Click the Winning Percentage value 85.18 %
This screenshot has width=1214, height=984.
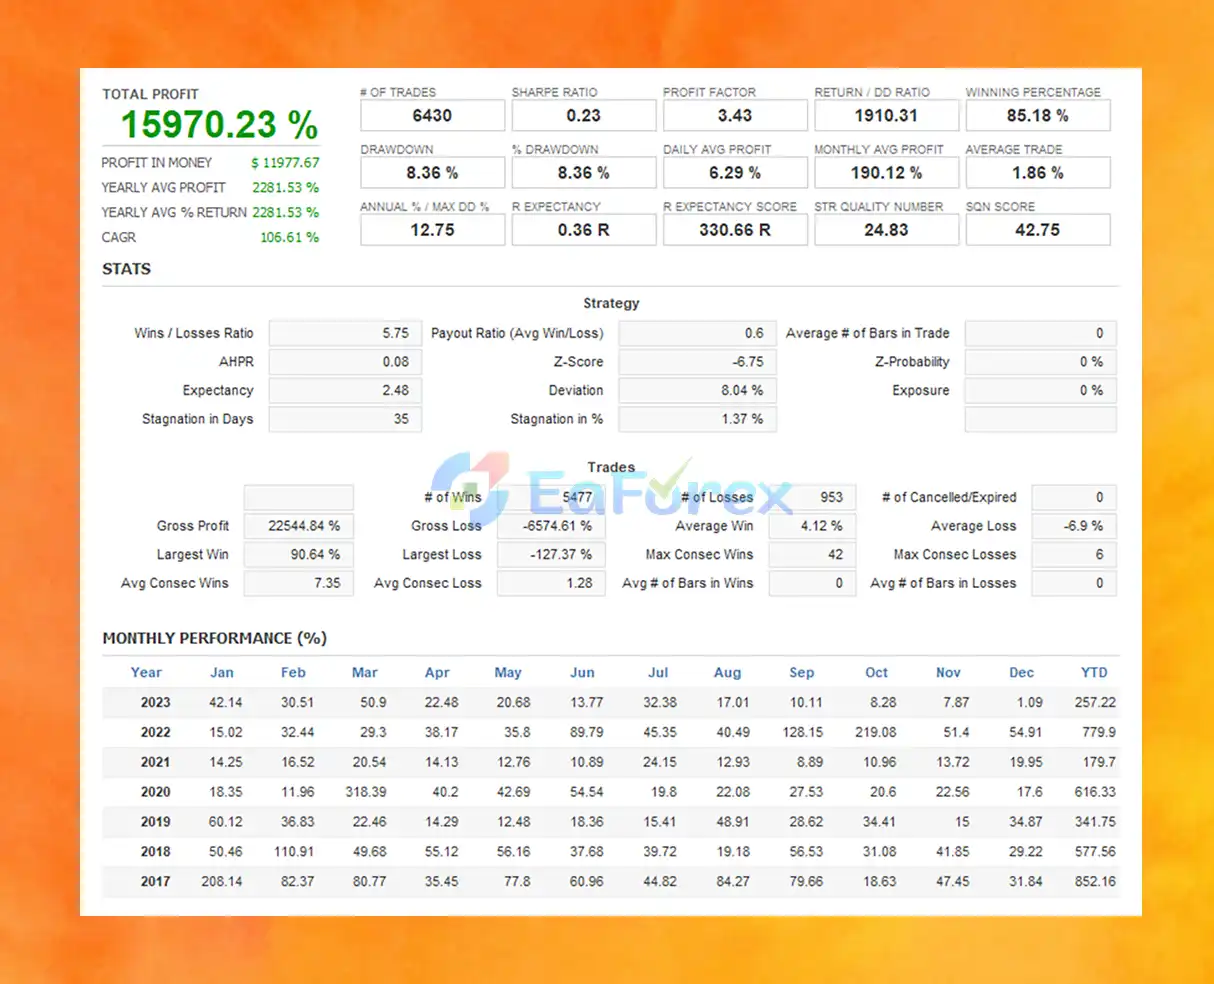pos(1037,115)
